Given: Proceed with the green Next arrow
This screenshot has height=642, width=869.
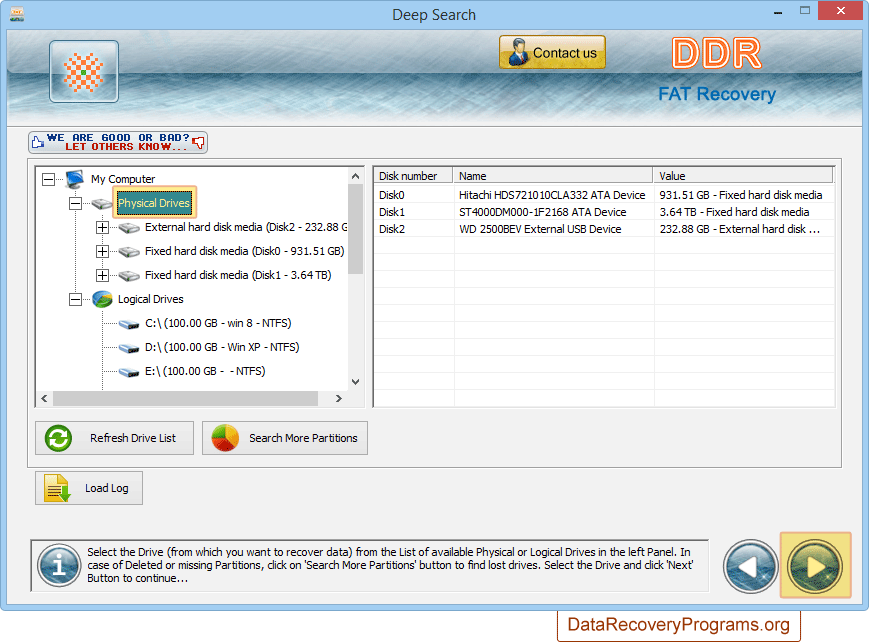Looking at the screenshot, I should [815, 566].
